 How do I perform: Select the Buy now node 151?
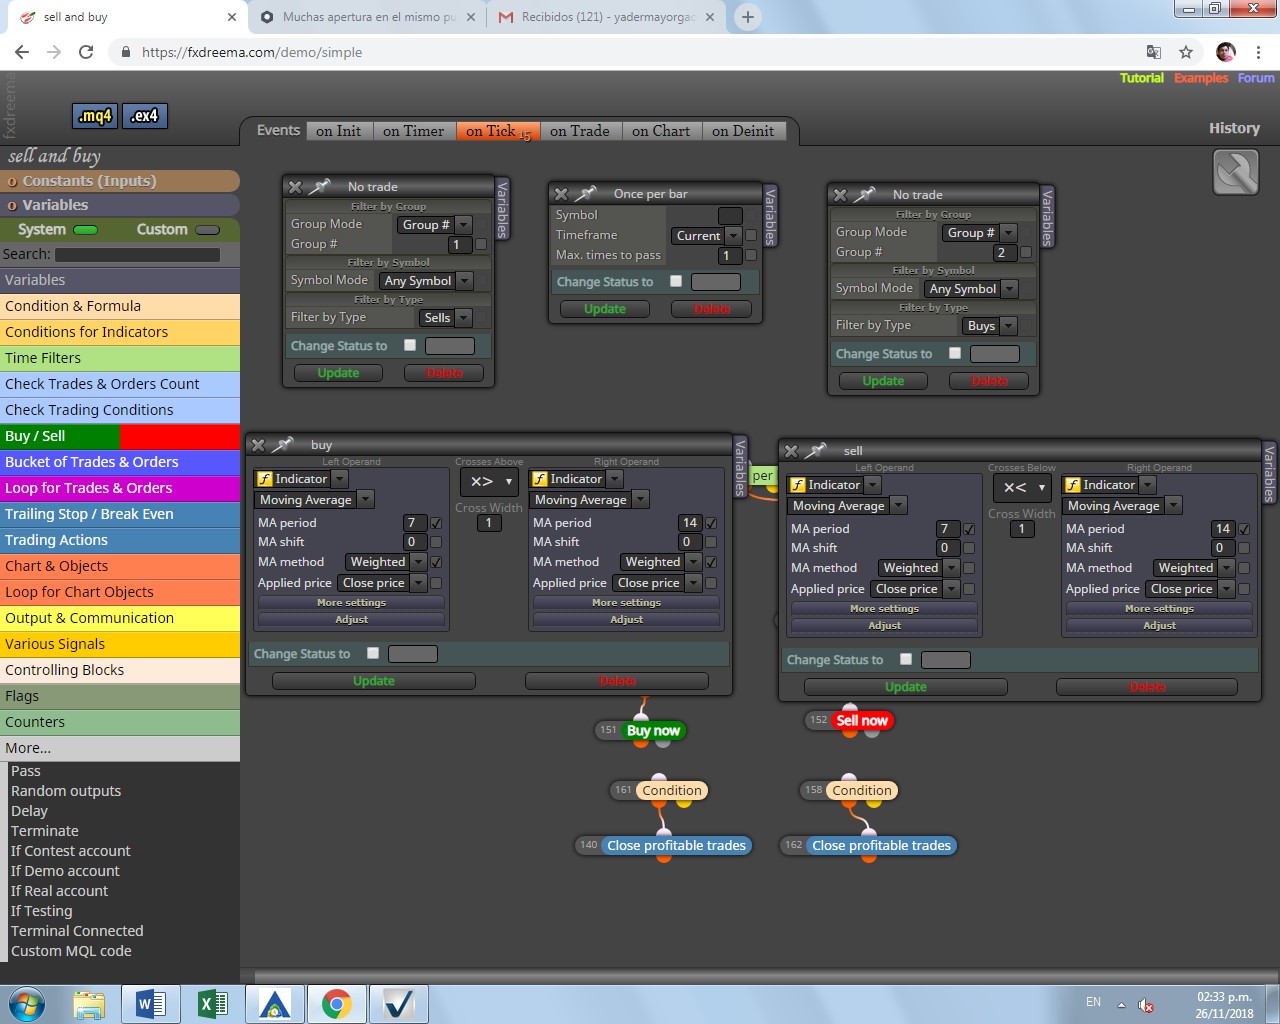coord(653,731)
